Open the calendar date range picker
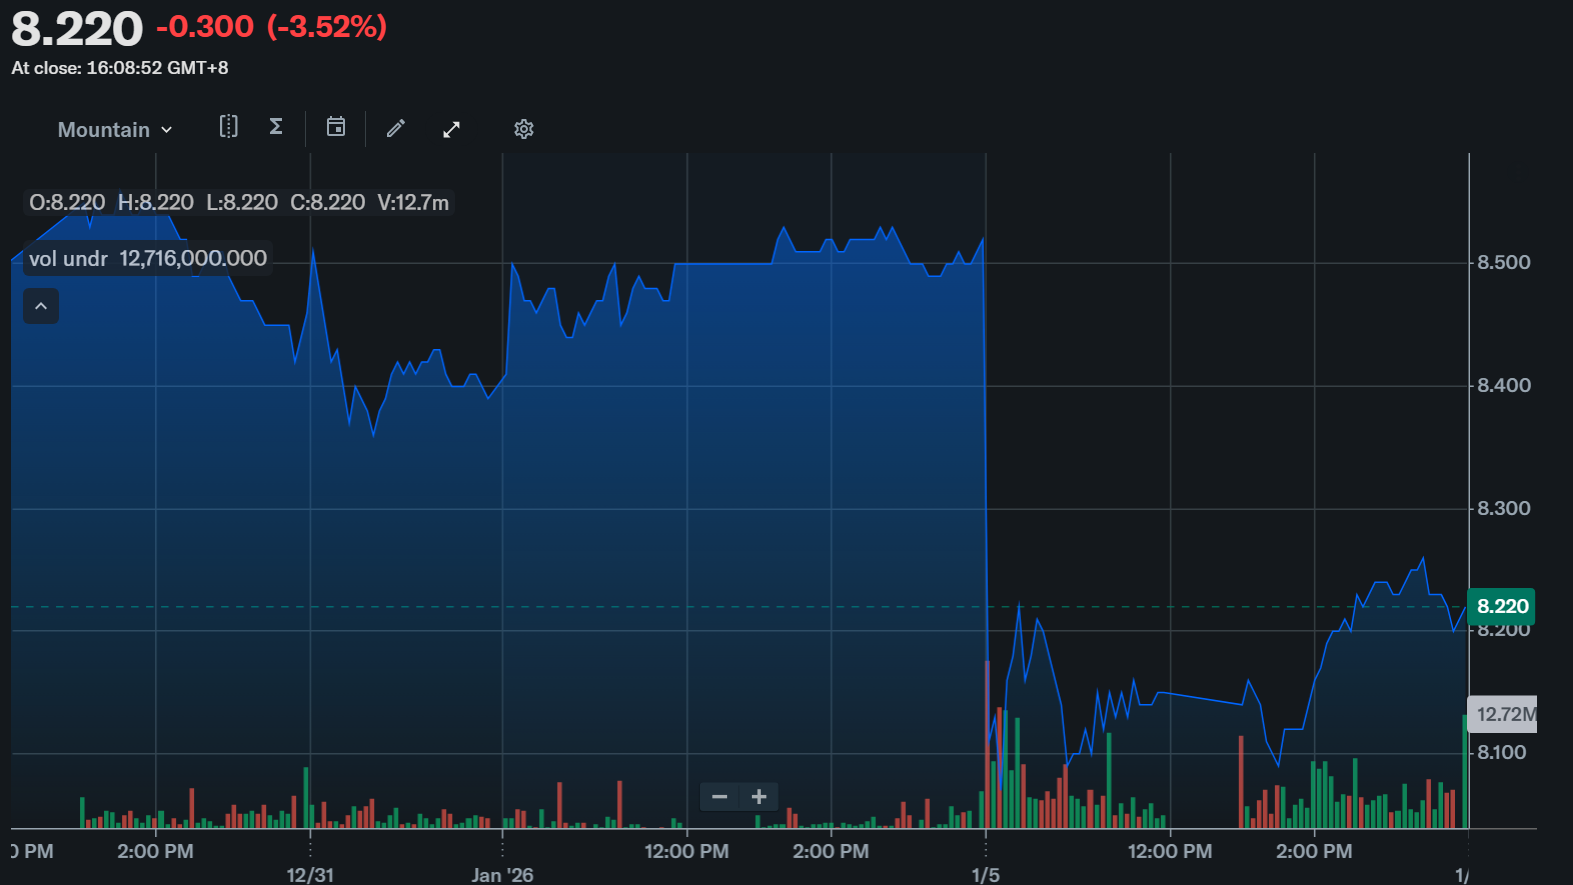Screen dimensions: 1573x885 click(x=336, y=127)
